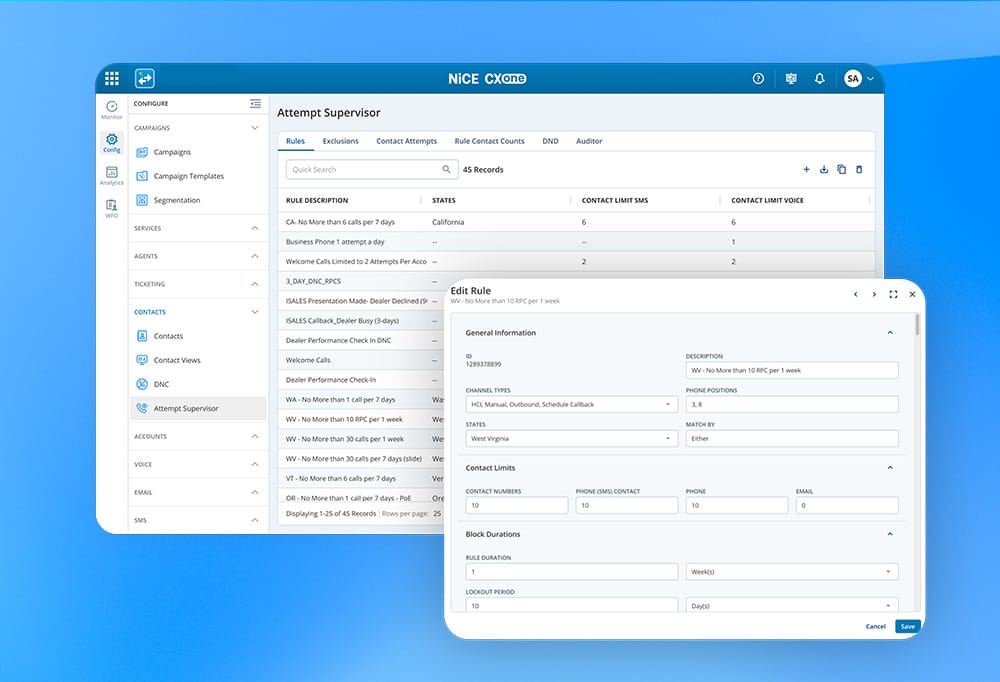Click the download rules icon
This screenshot has height=682, width=1000.
click(824, 170)
